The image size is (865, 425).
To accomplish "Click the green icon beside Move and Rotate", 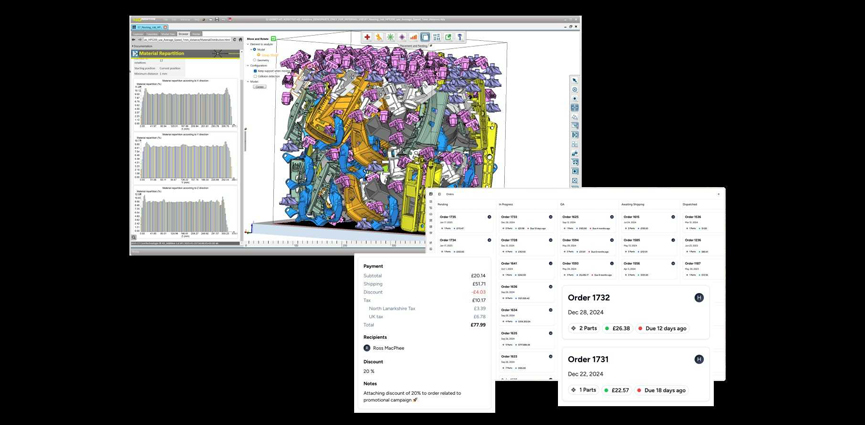I will (x=273, y=39).
